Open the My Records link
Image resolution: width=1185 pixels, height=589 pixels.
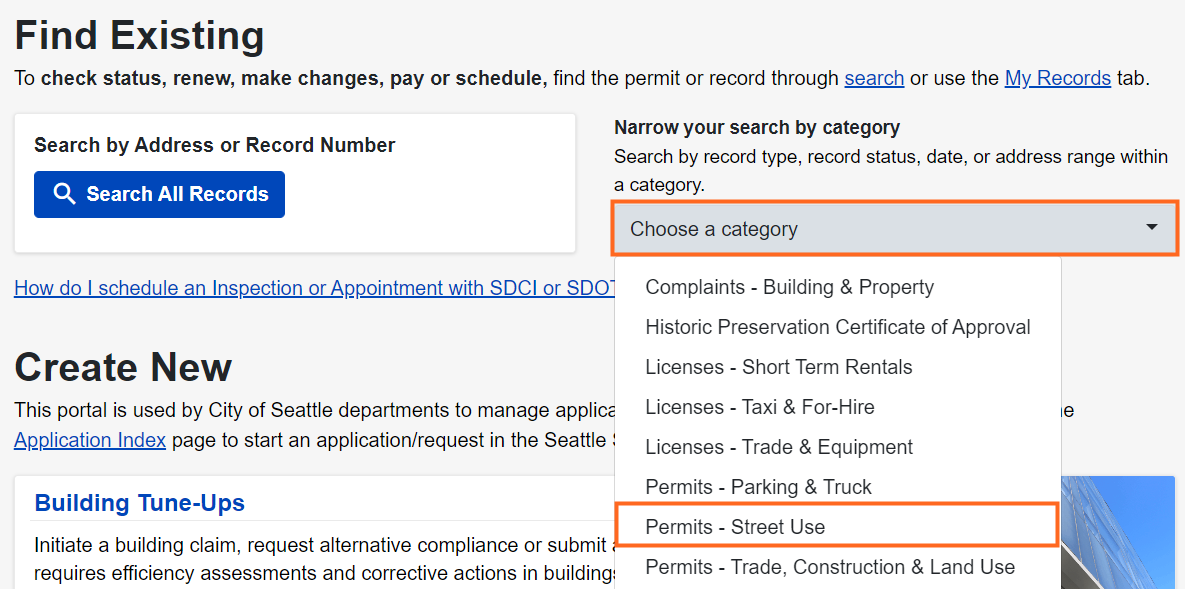(x=1057, y=78)
